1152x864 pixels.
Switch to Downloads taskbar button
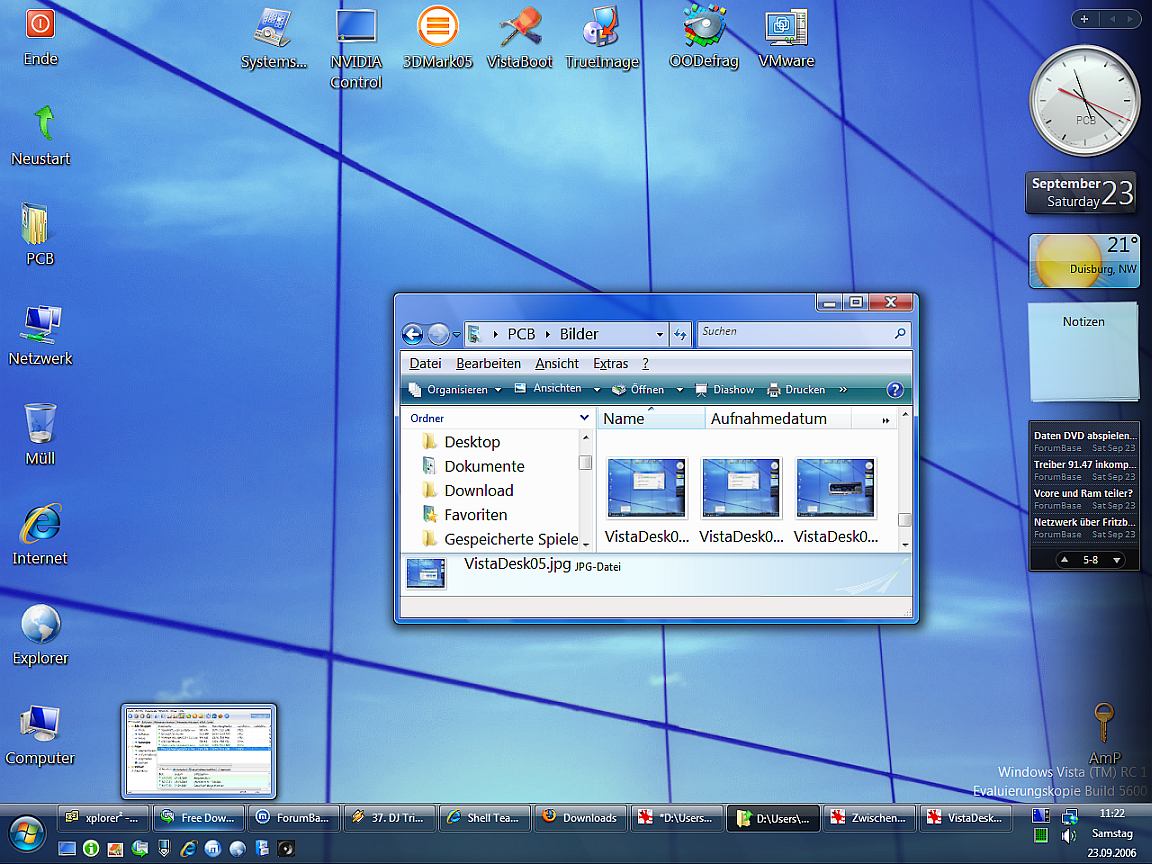(580, 818)
